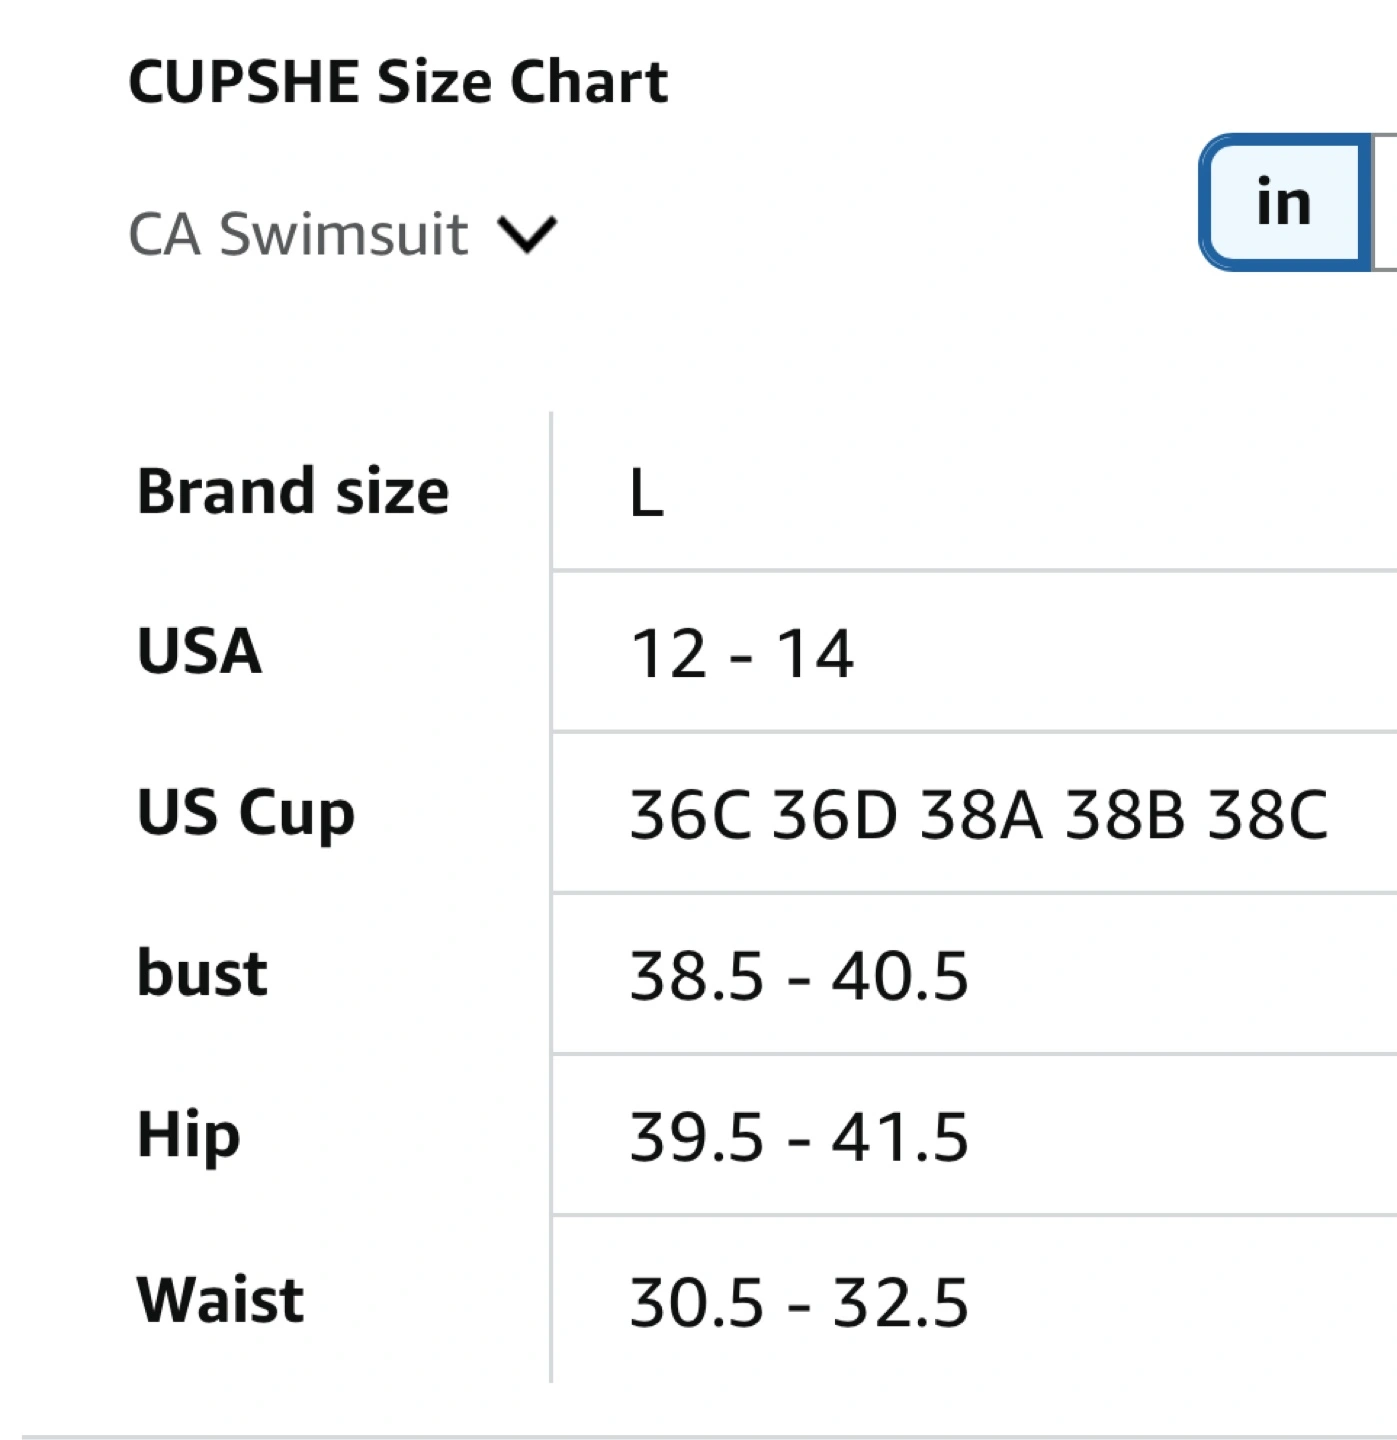Click the 38A cup size text
This screenshot has width=1397, height=1440.
tap(981, 814)
